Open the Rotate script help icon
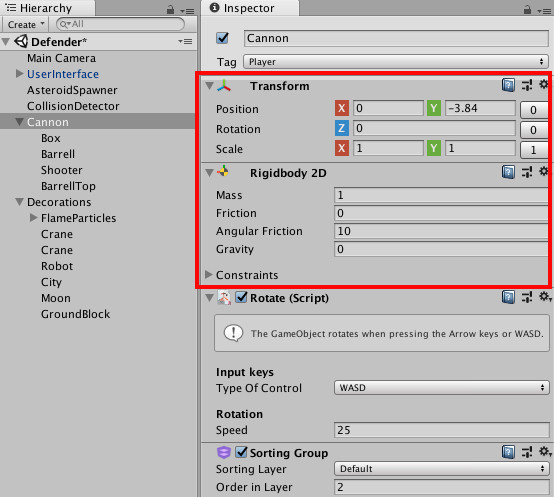 pyautogui.click(x=508, y=297)
